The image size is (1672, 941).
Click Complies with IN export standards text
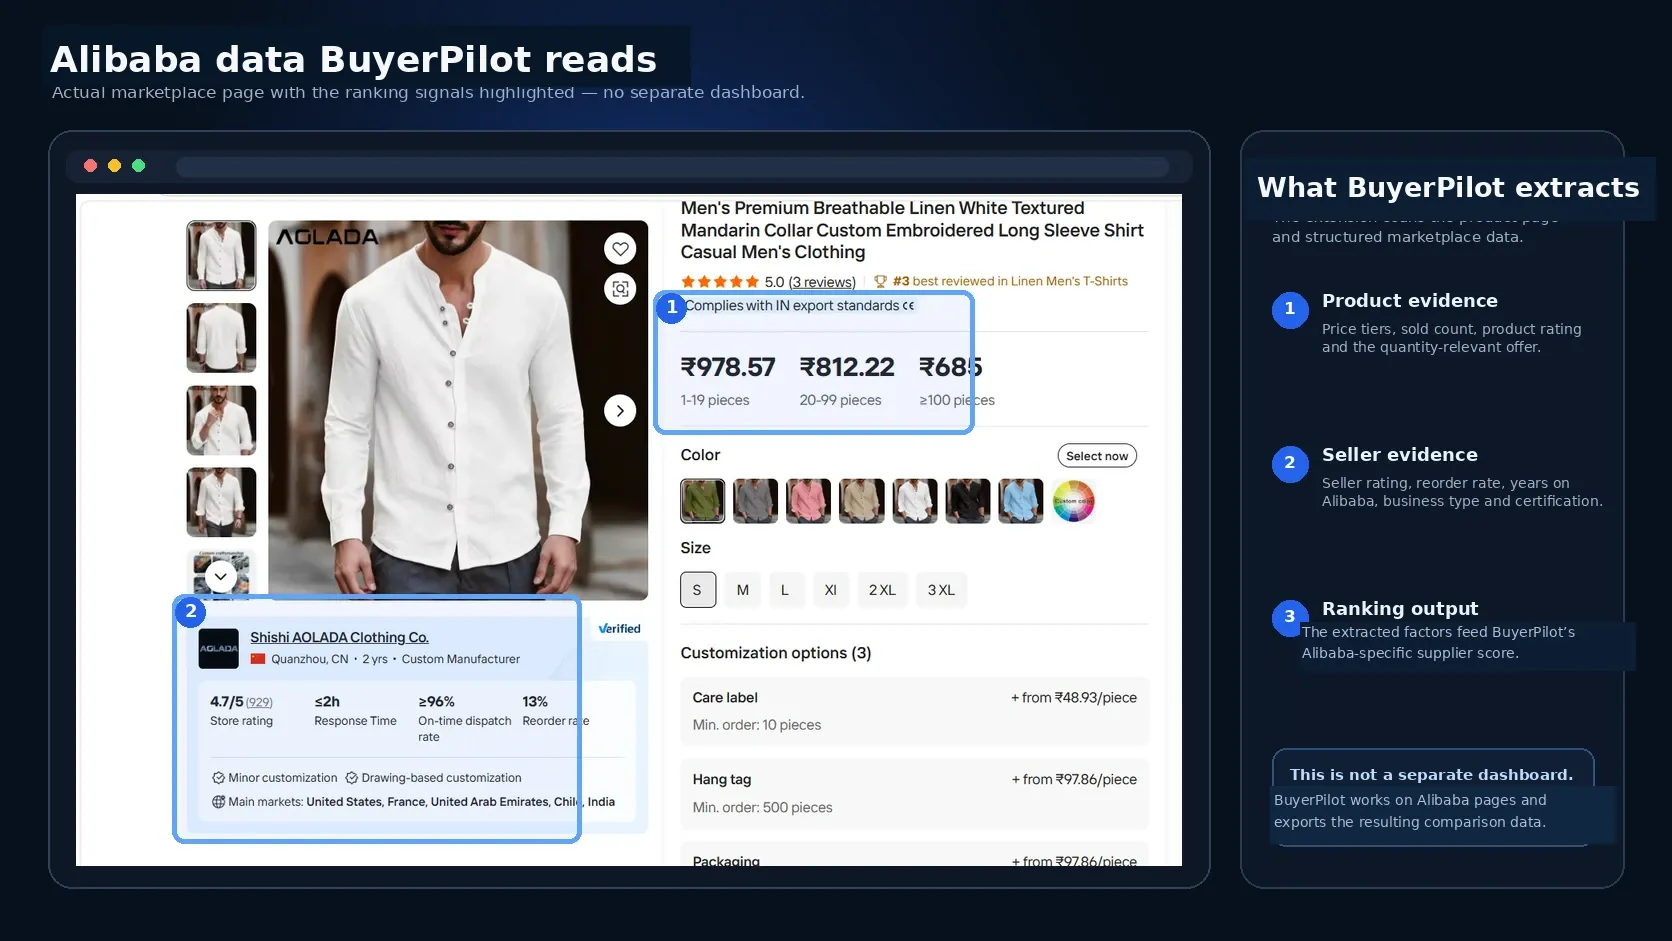point(792,305)
